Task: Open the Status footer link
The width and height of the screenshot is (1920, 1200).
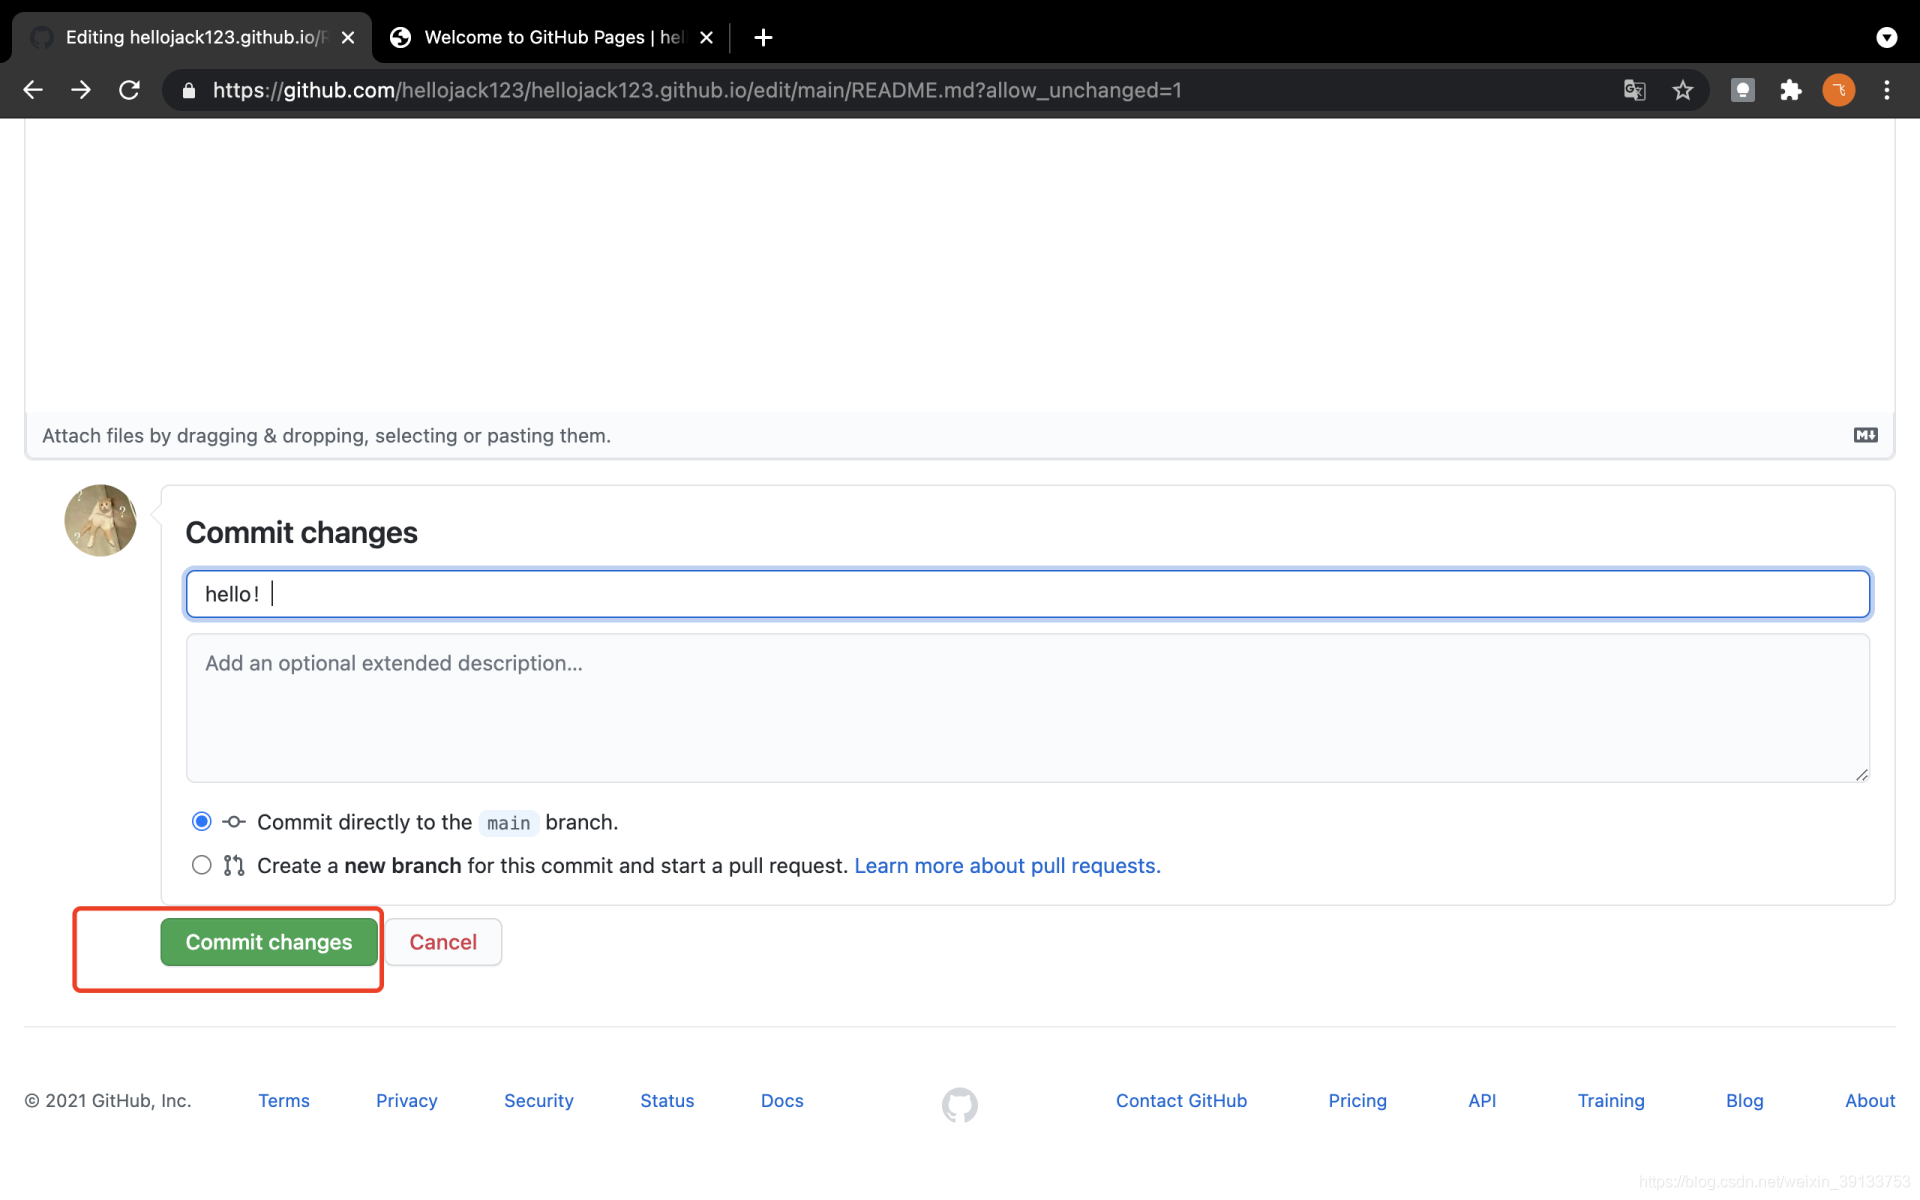Action: point(667,1100)
